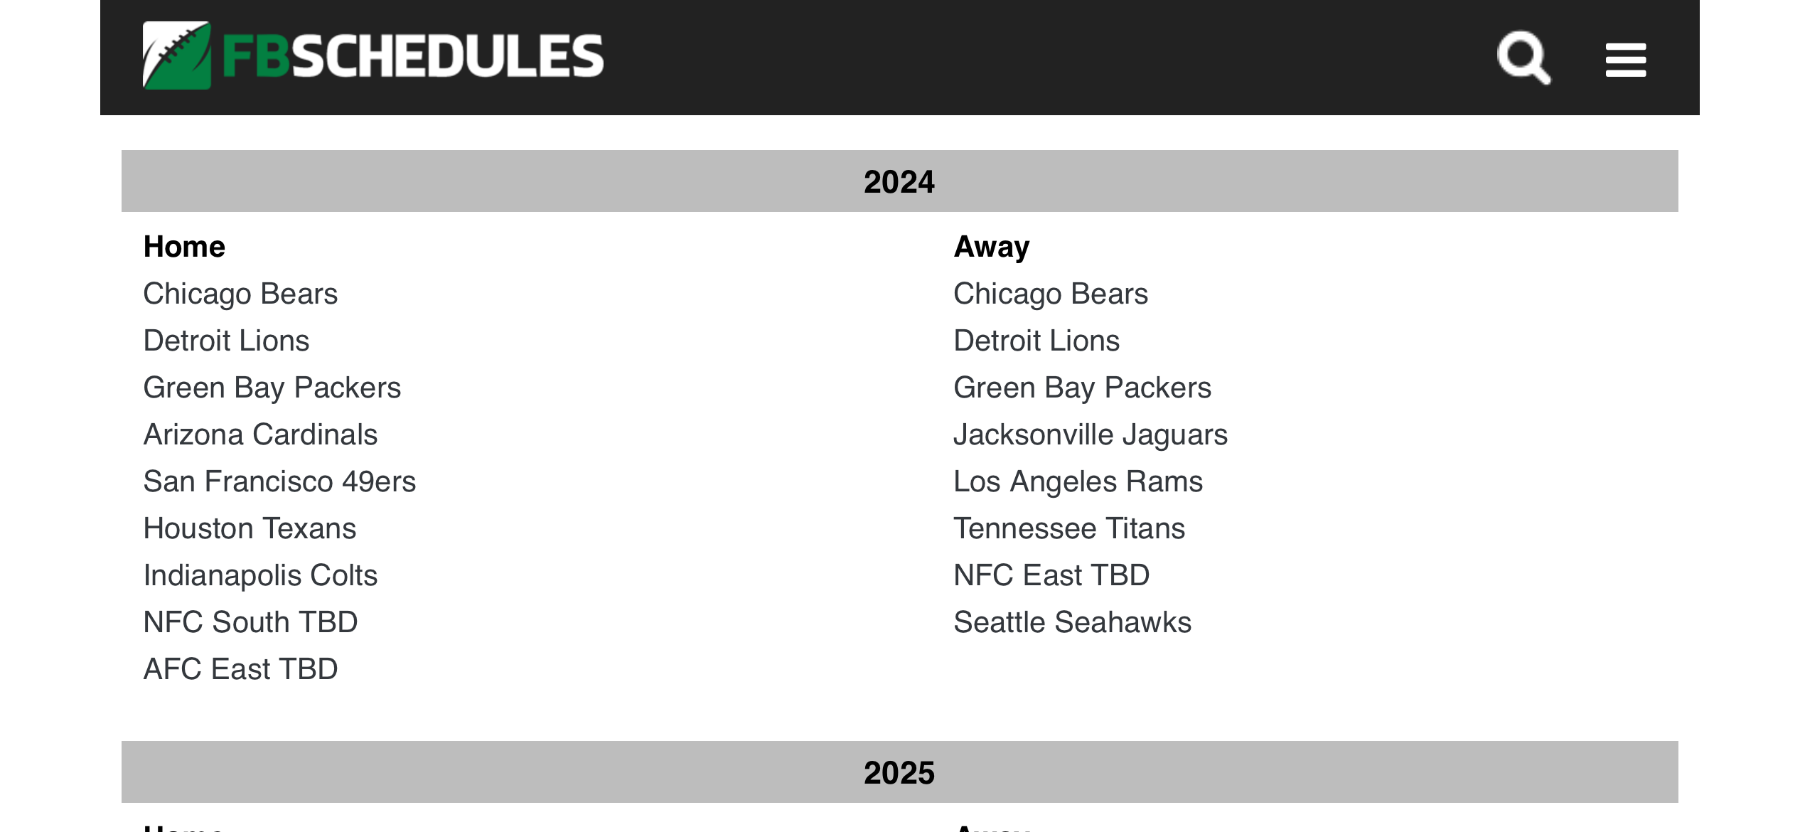The width and height of the screenshot is (1800, 832).
Task: Click the 2025 season header bar
Action: coord(899,773)
